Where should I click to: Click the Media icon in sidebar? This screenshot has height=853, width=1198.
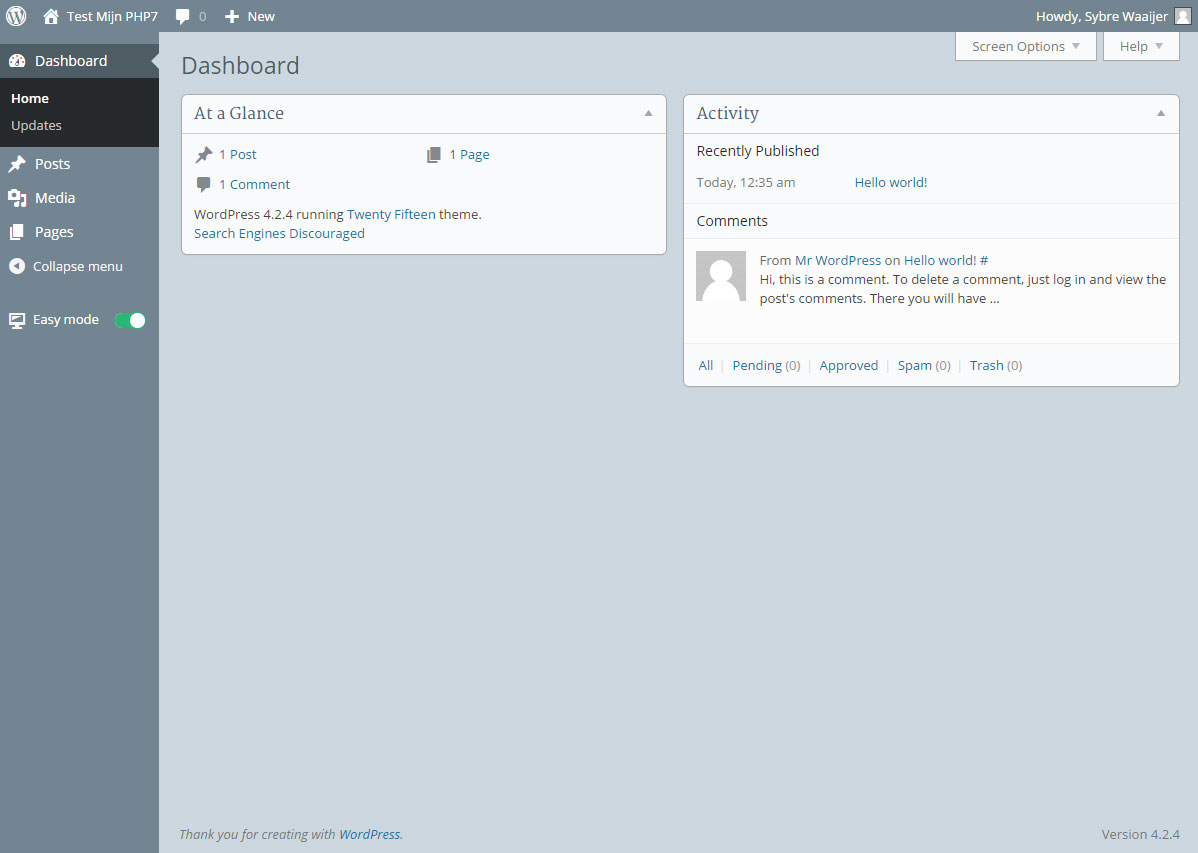[x=17, y=198]
